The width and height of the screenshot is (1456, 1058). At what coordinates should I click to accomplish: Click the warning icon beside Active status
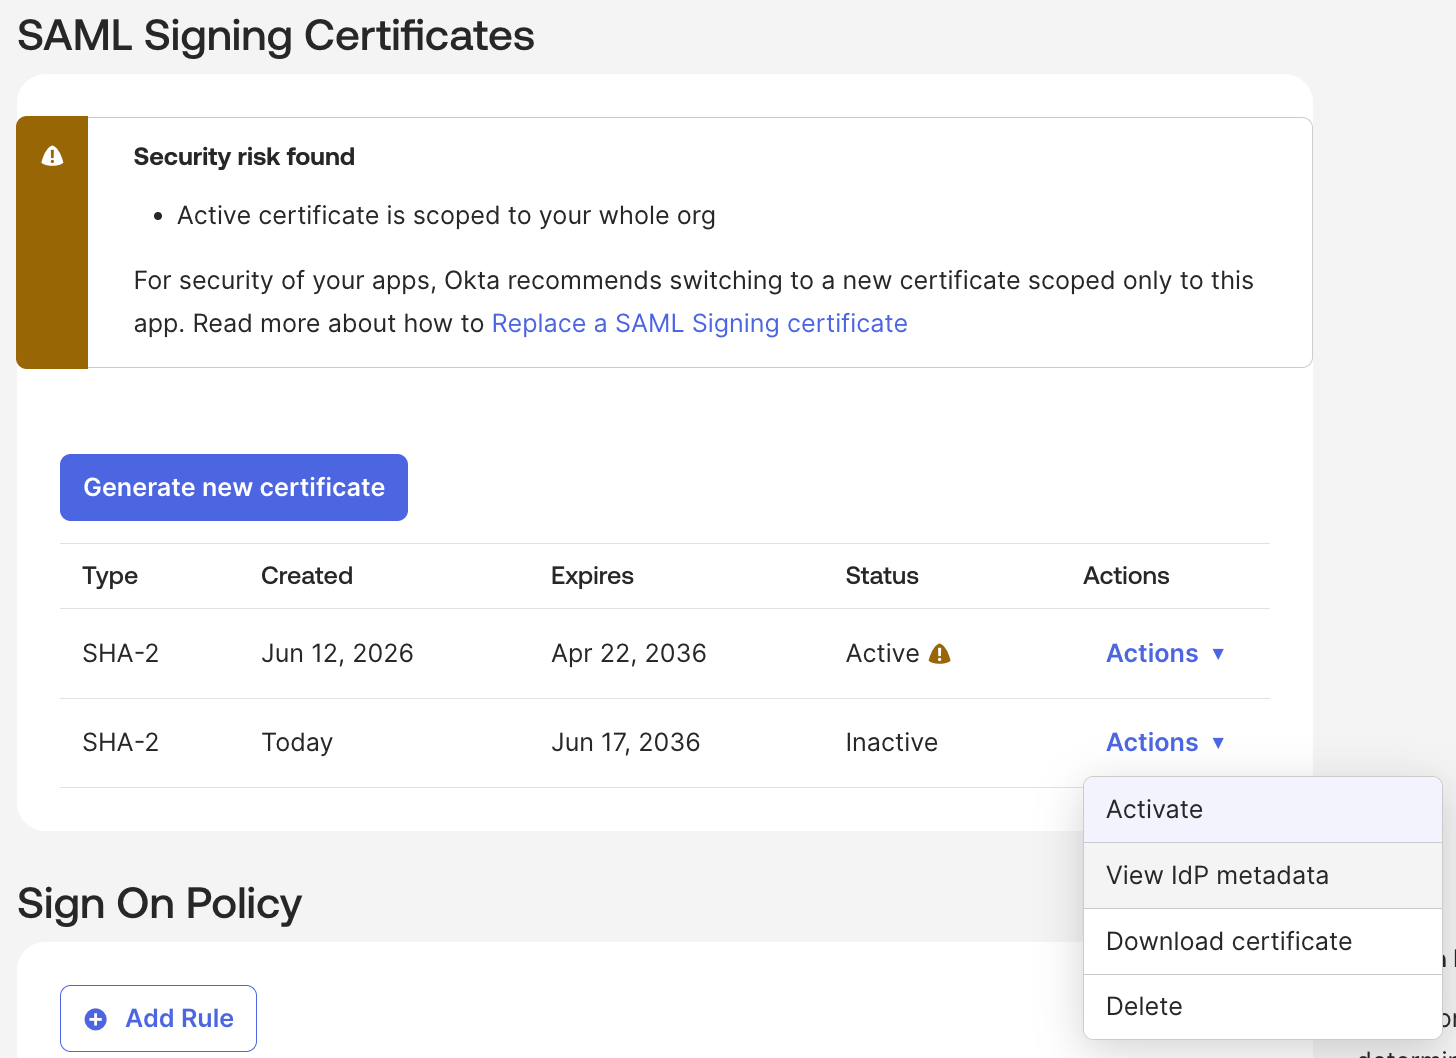(940, 654)
